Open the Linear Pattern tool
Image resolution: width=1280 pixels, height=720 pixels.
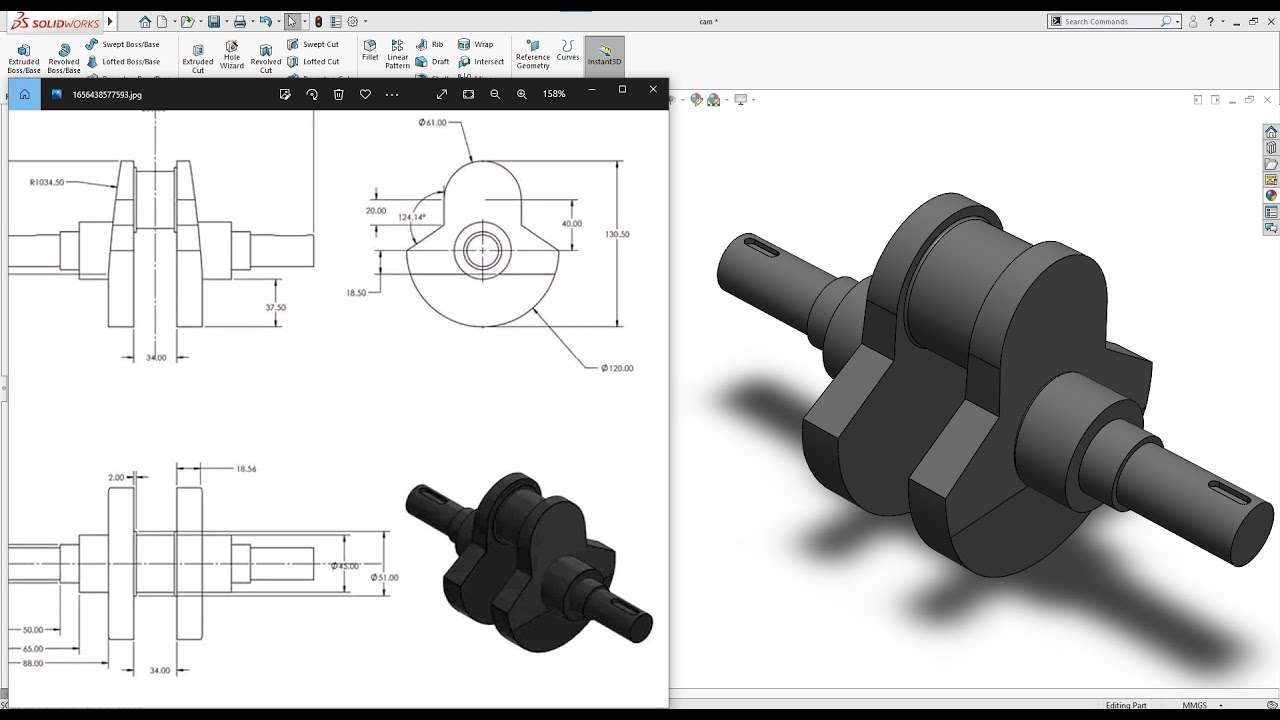click(398, 54)
